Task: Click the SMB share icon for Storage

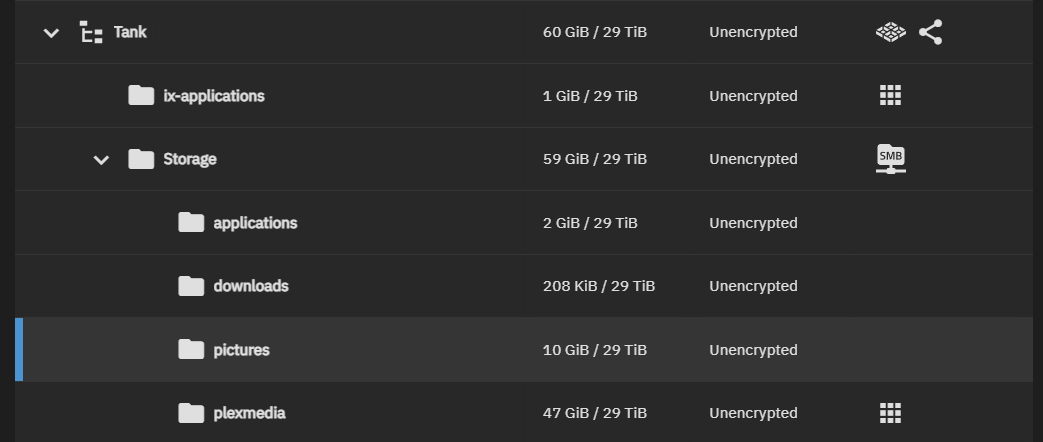Action: pos(890,158)
